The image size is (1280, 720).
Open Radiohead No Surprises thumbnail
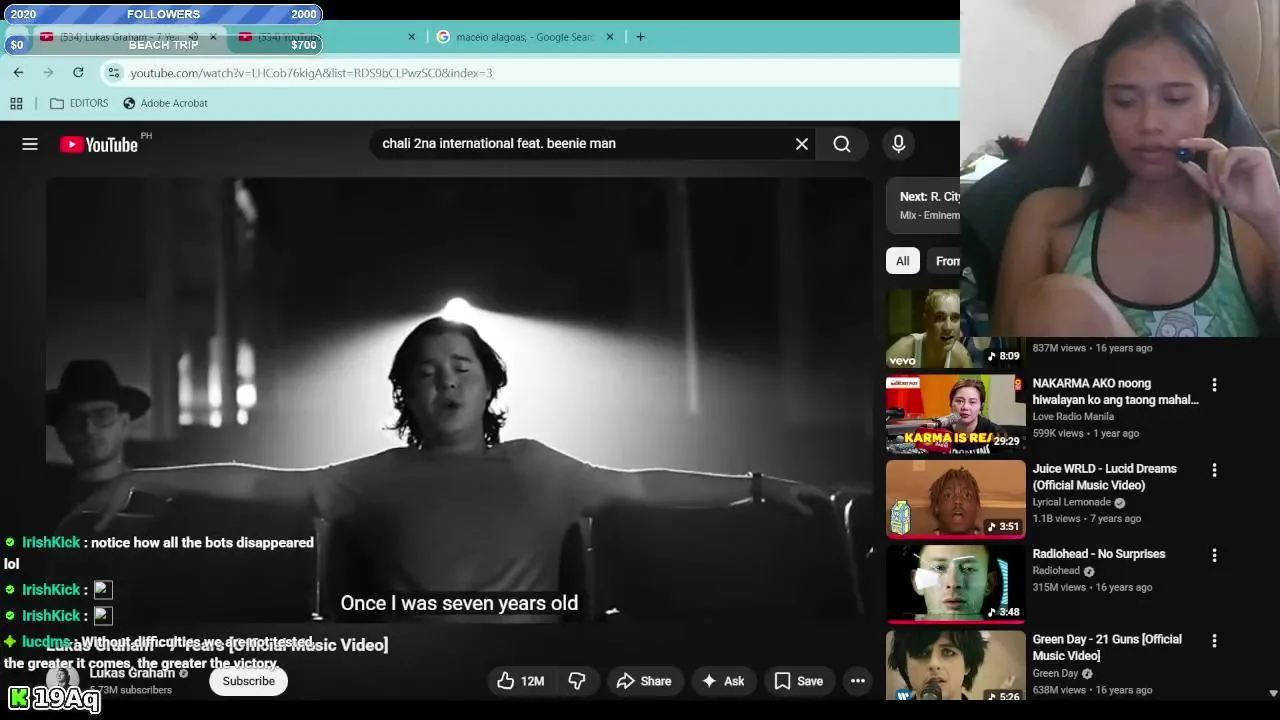pos(955,584)
